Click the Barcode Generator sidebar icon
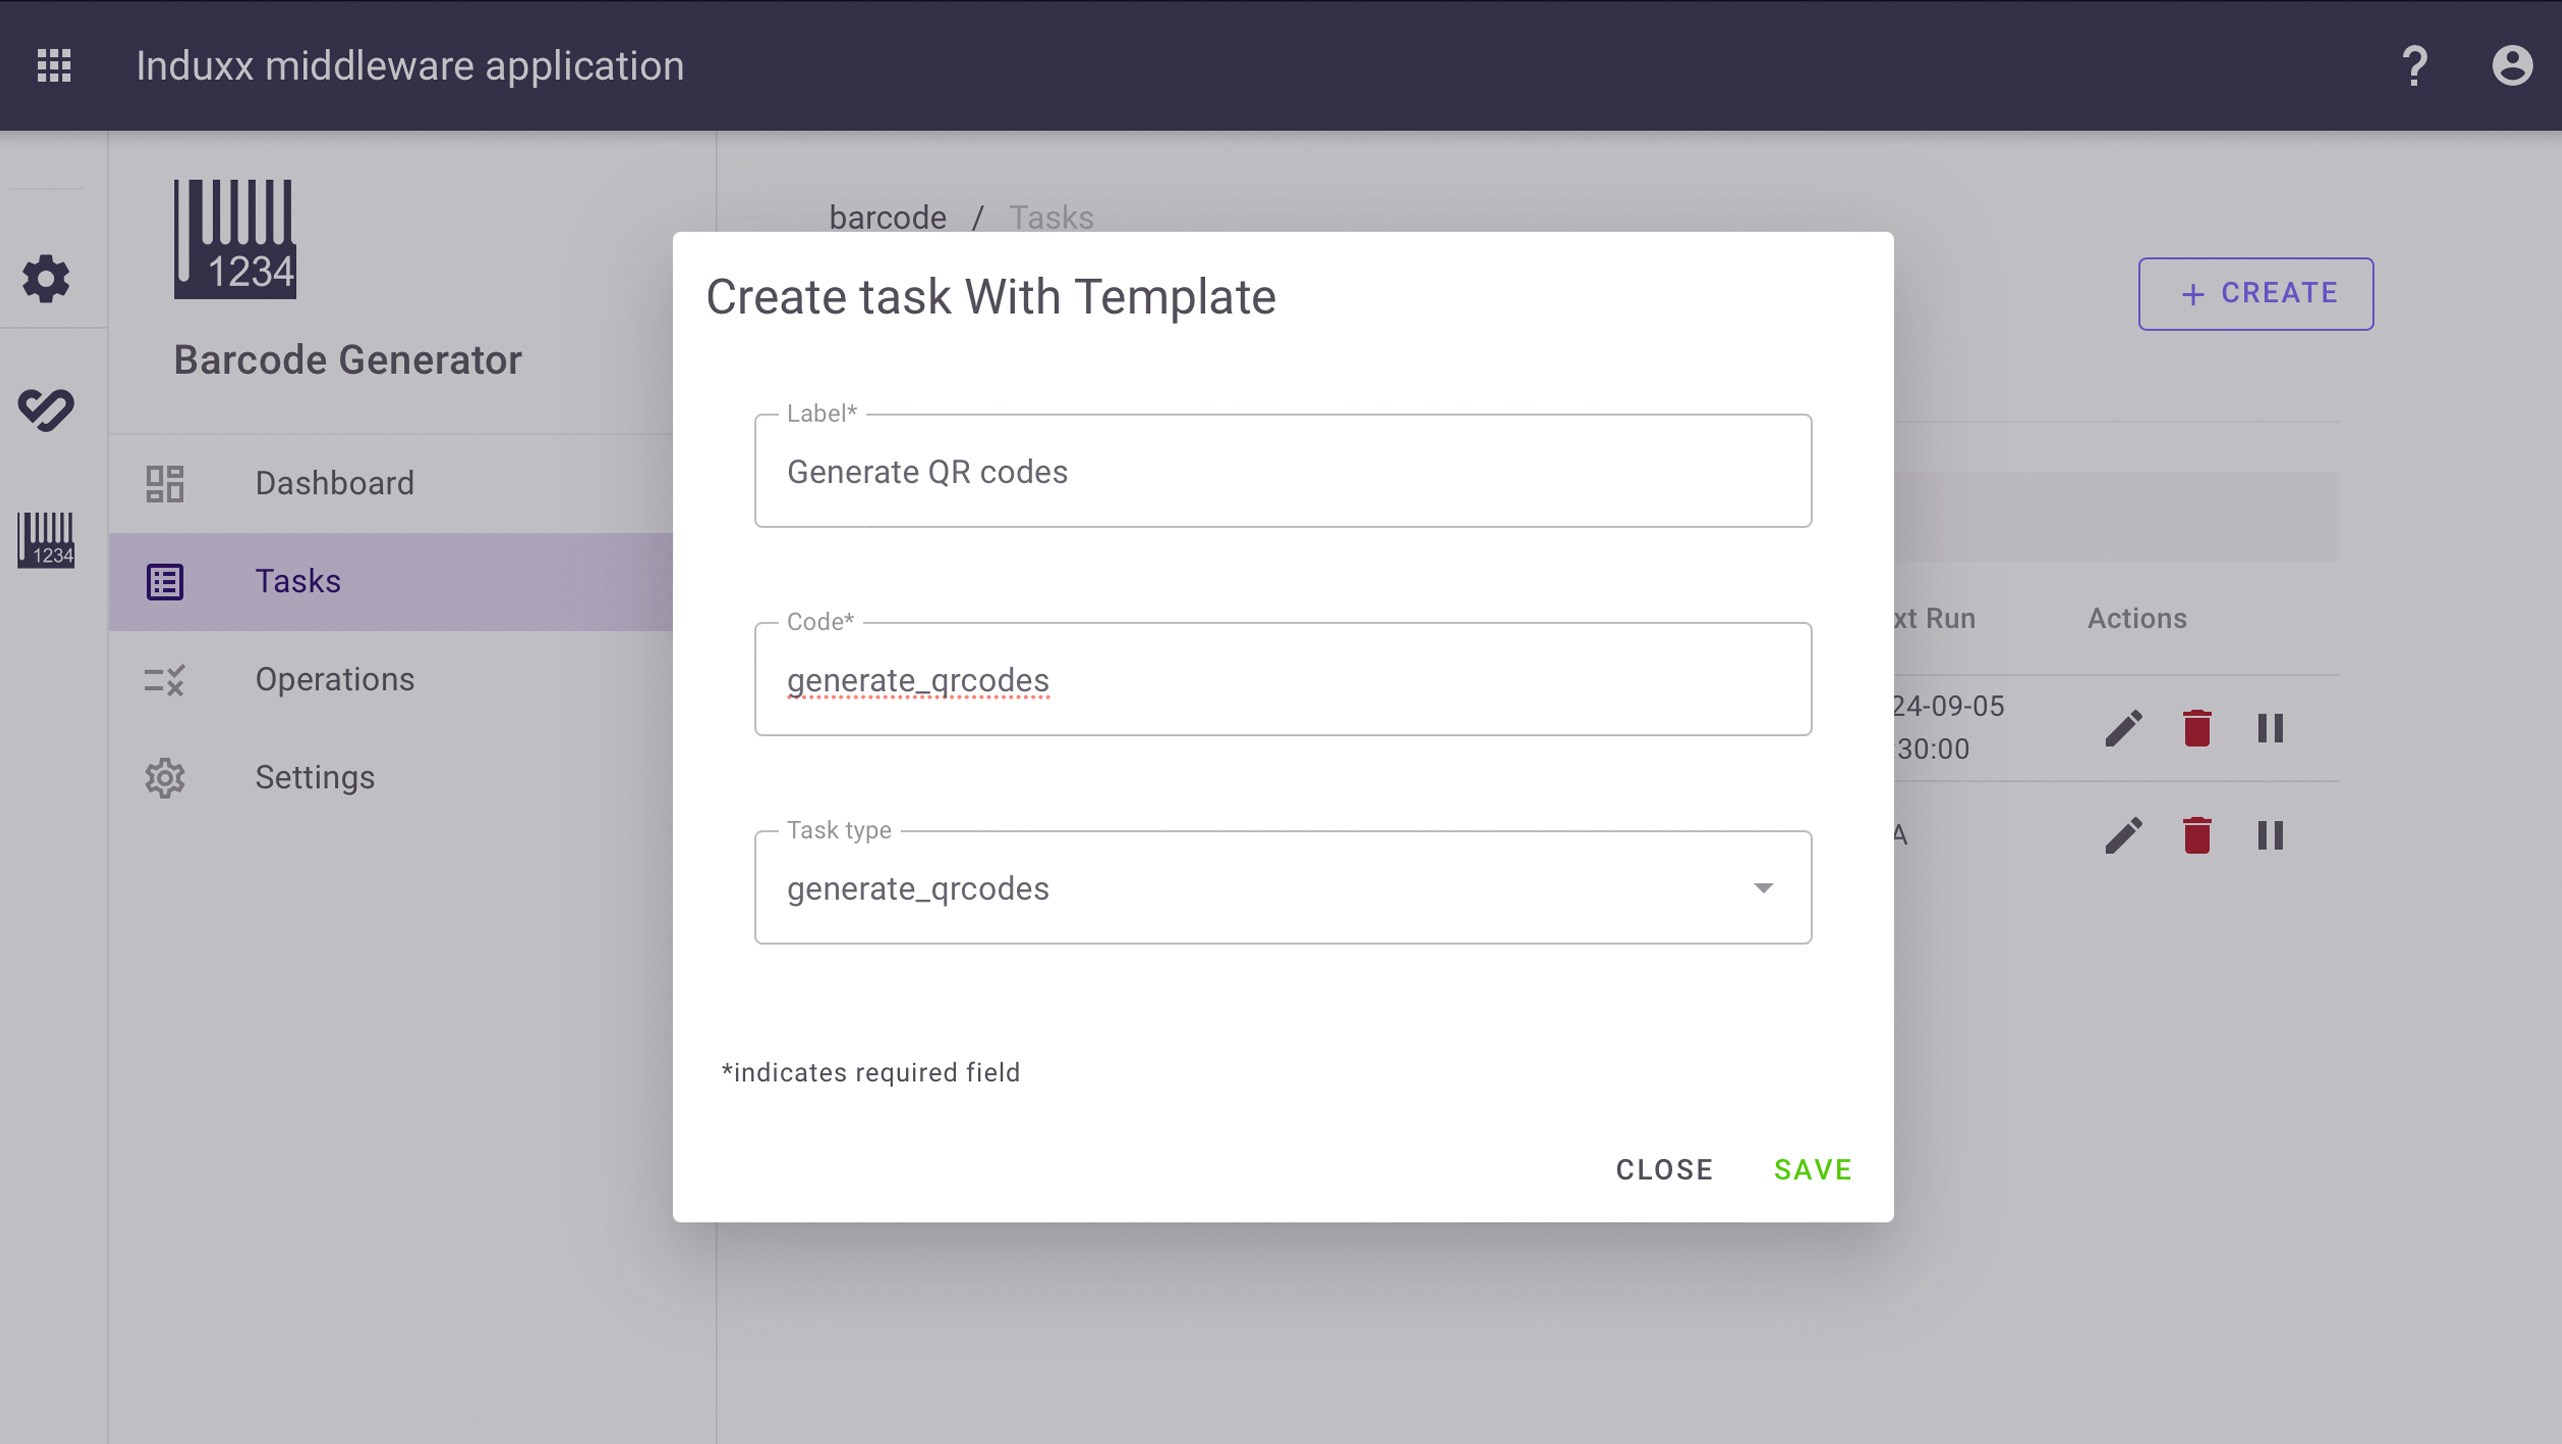This screenshot has height=1444, width=2562. pos(46,536)
